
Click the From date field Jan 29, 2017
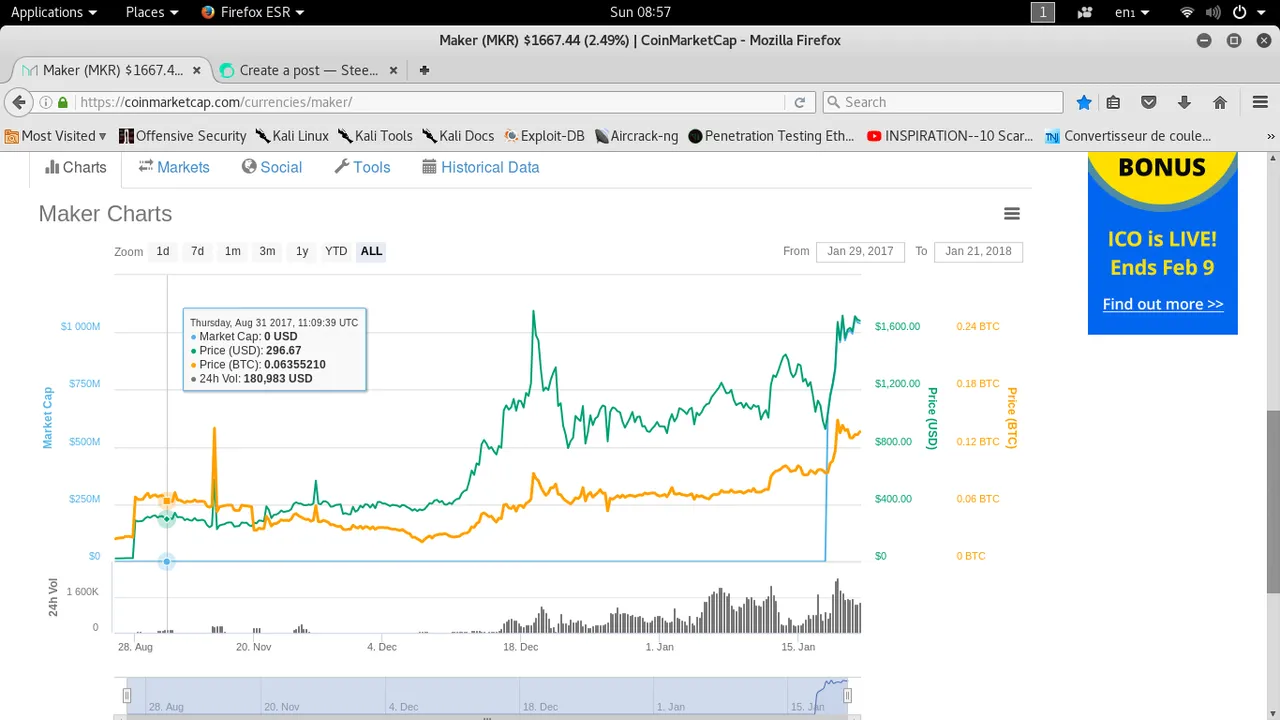pos(860,251)
